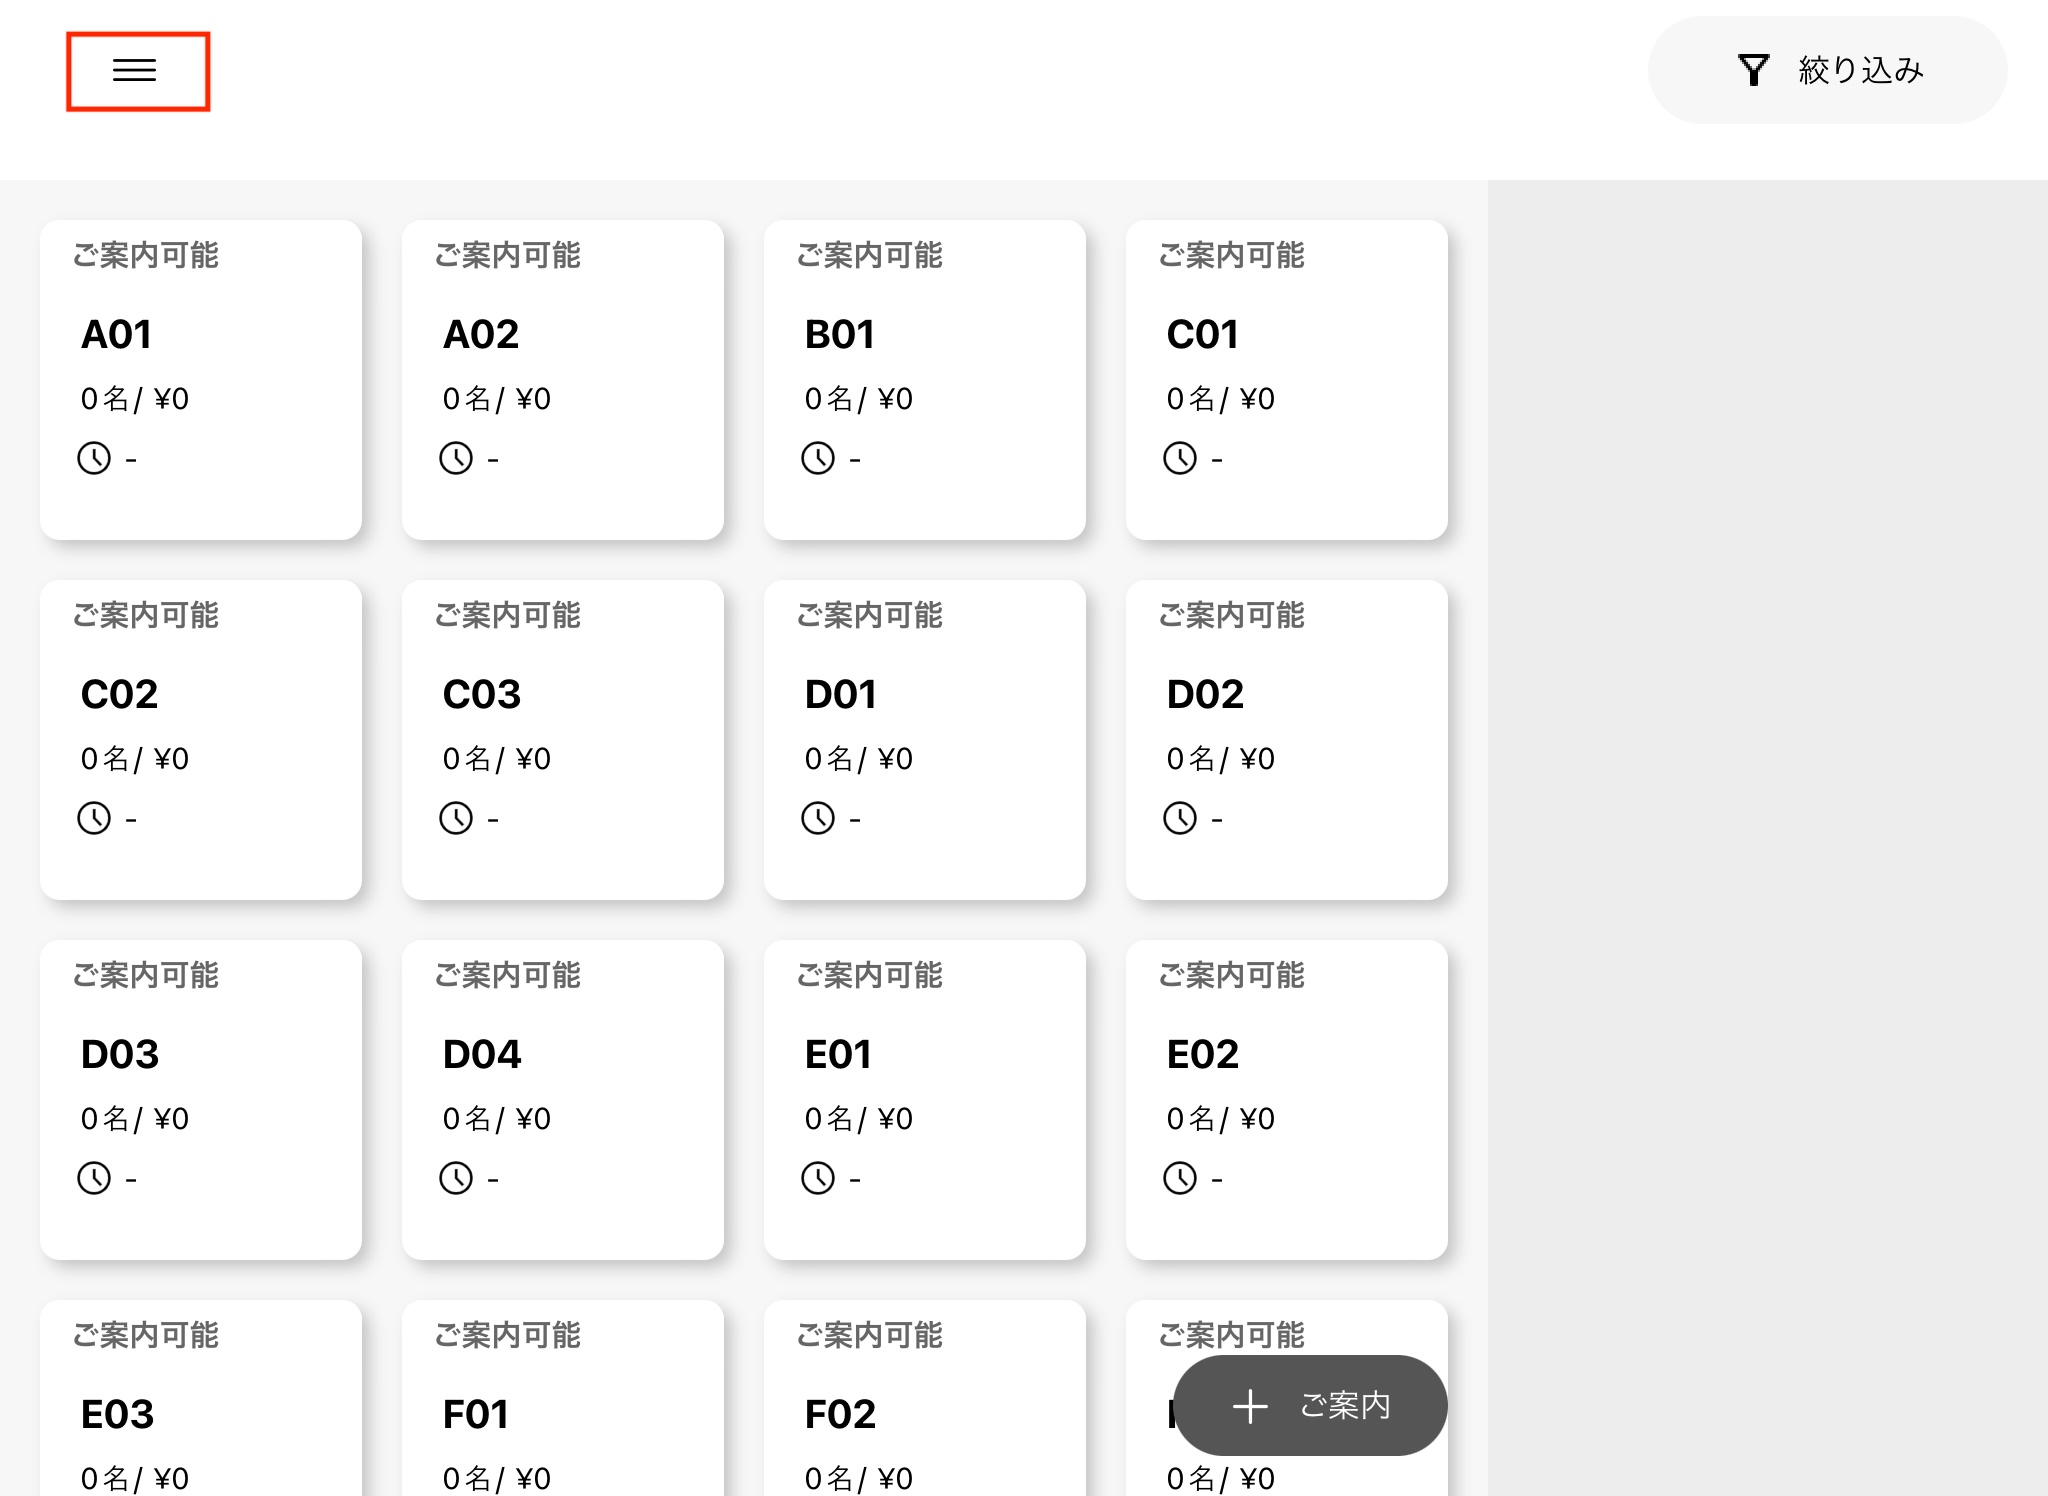
Task: Select table card D04
Action: (x=562, y=1100)
